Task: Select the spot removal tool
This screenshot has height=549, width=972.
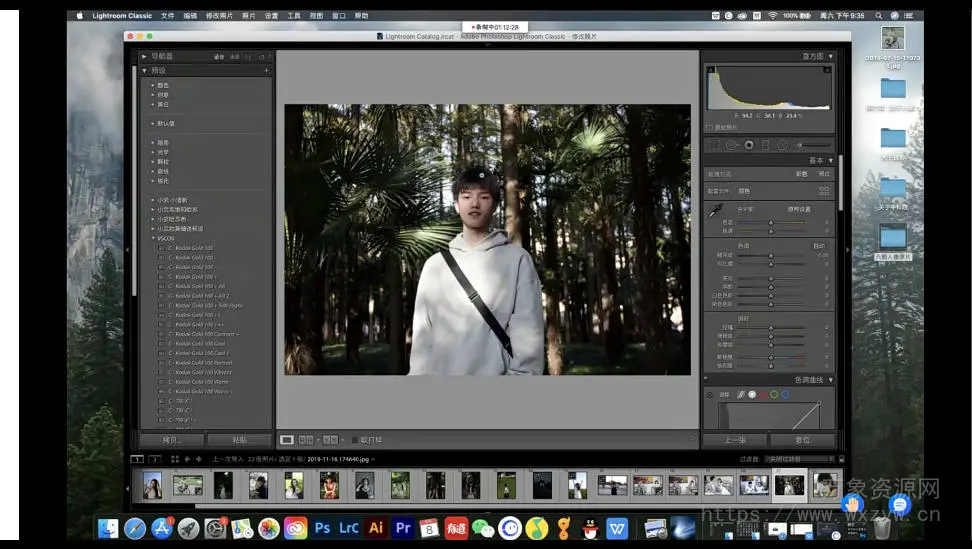Action: (731, 145)
